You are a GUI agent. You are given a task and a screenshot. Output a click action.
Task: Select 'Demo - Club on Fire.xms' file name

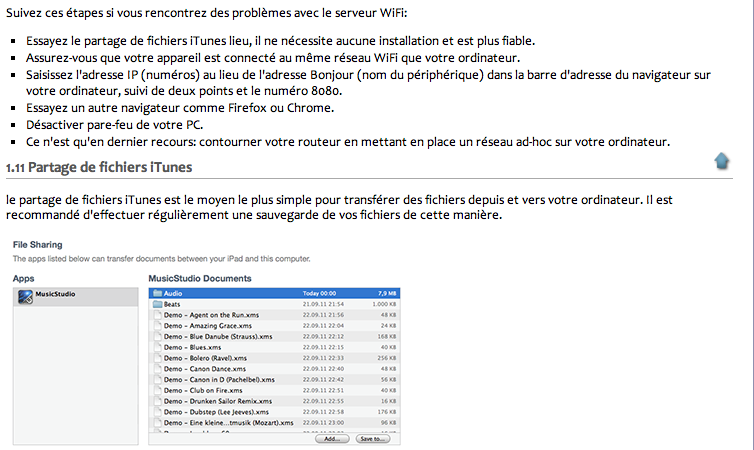tap(203, 390)
